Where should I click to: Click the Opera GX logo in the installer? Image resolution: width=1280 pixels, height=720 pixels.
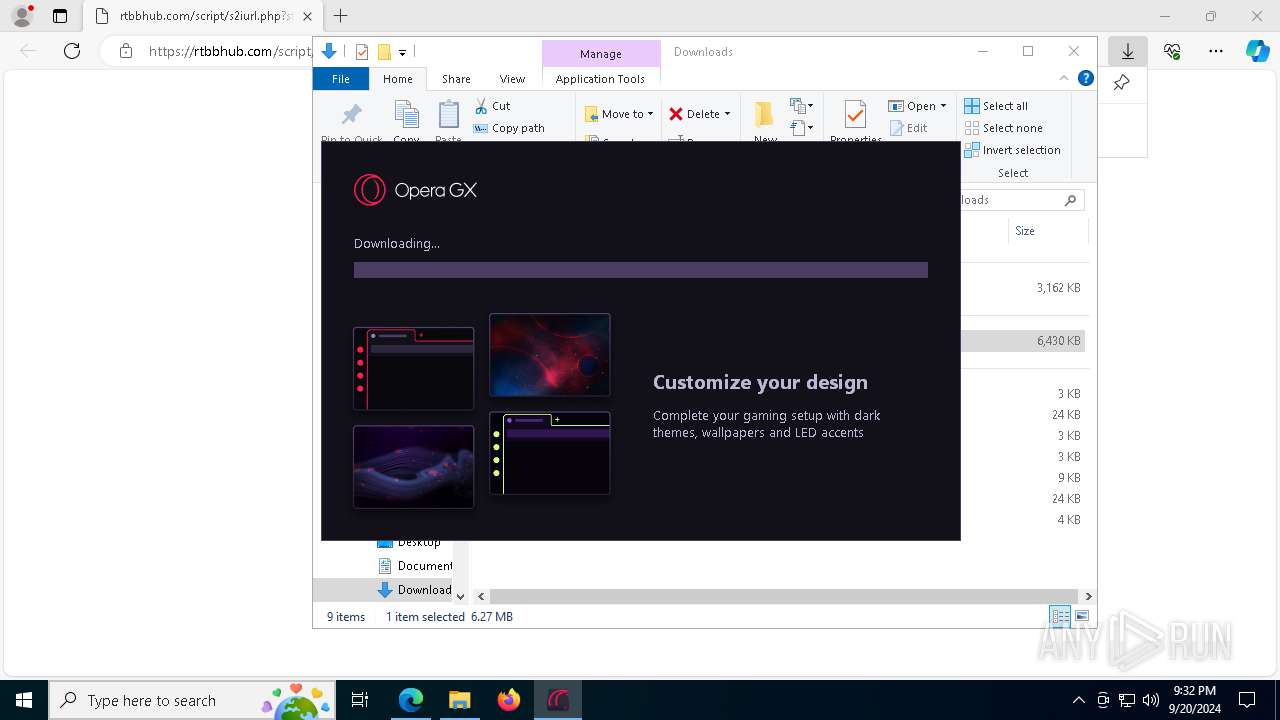coord(415,190)
